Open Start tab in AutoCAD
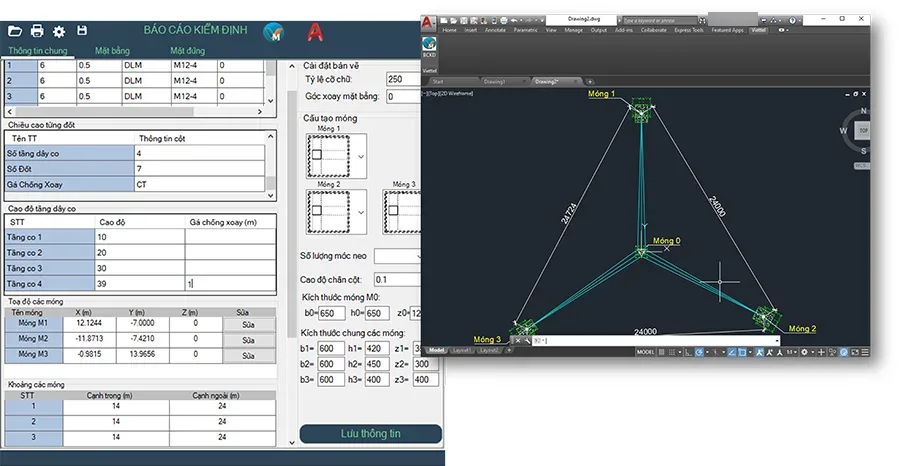 438,81
